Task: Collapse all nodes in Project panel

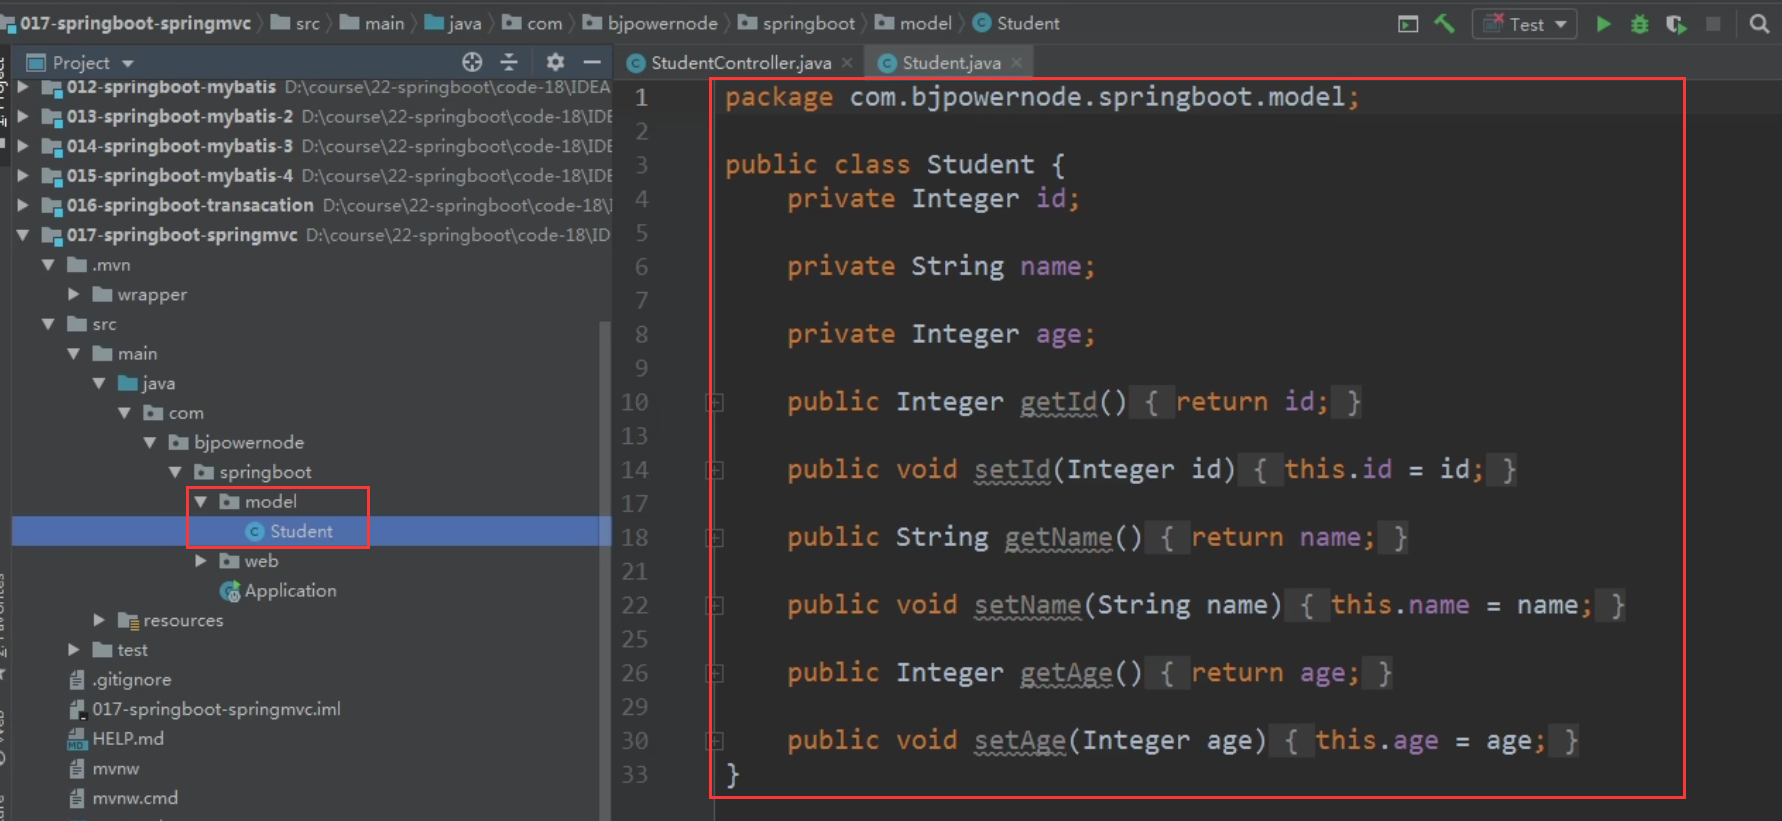Action: coord(509,62)
